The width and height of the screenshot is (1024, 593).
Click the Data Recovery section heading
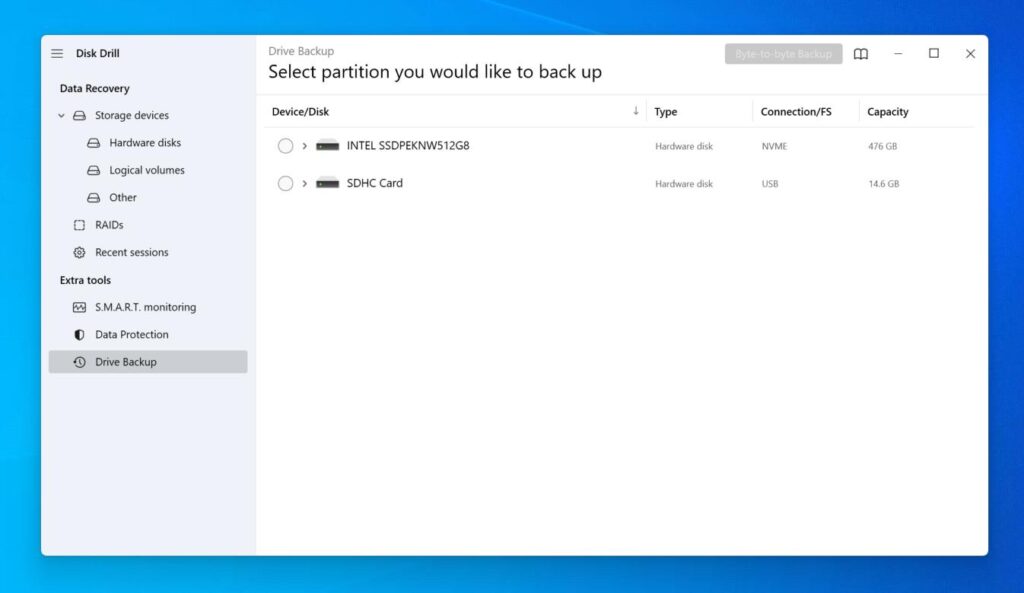coord(95,88)
